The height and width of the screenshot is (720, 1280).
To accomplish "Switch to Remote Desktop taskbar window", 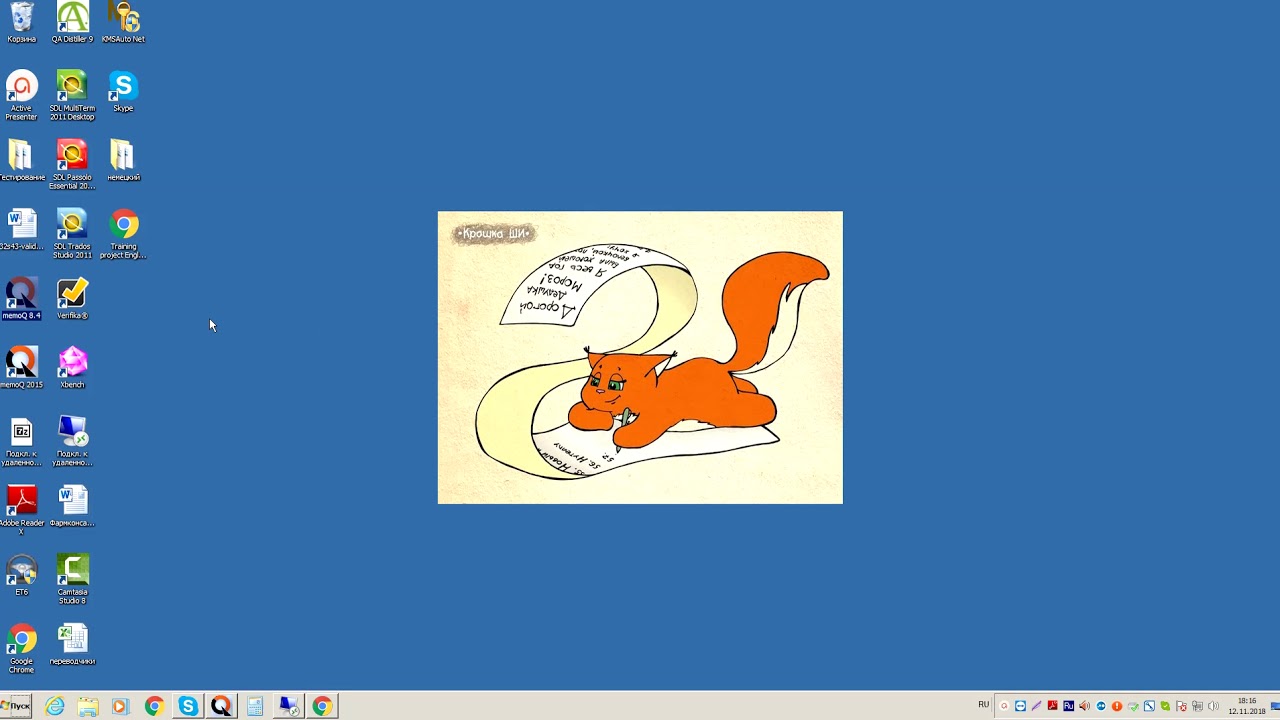I will click(288, 706).
